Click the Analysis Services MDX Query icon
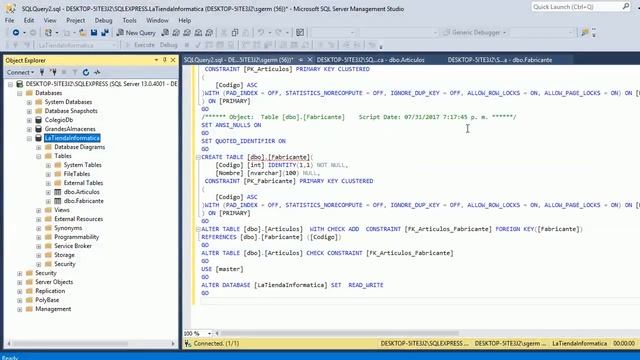640x360 pixels. [x=176, y=32]
